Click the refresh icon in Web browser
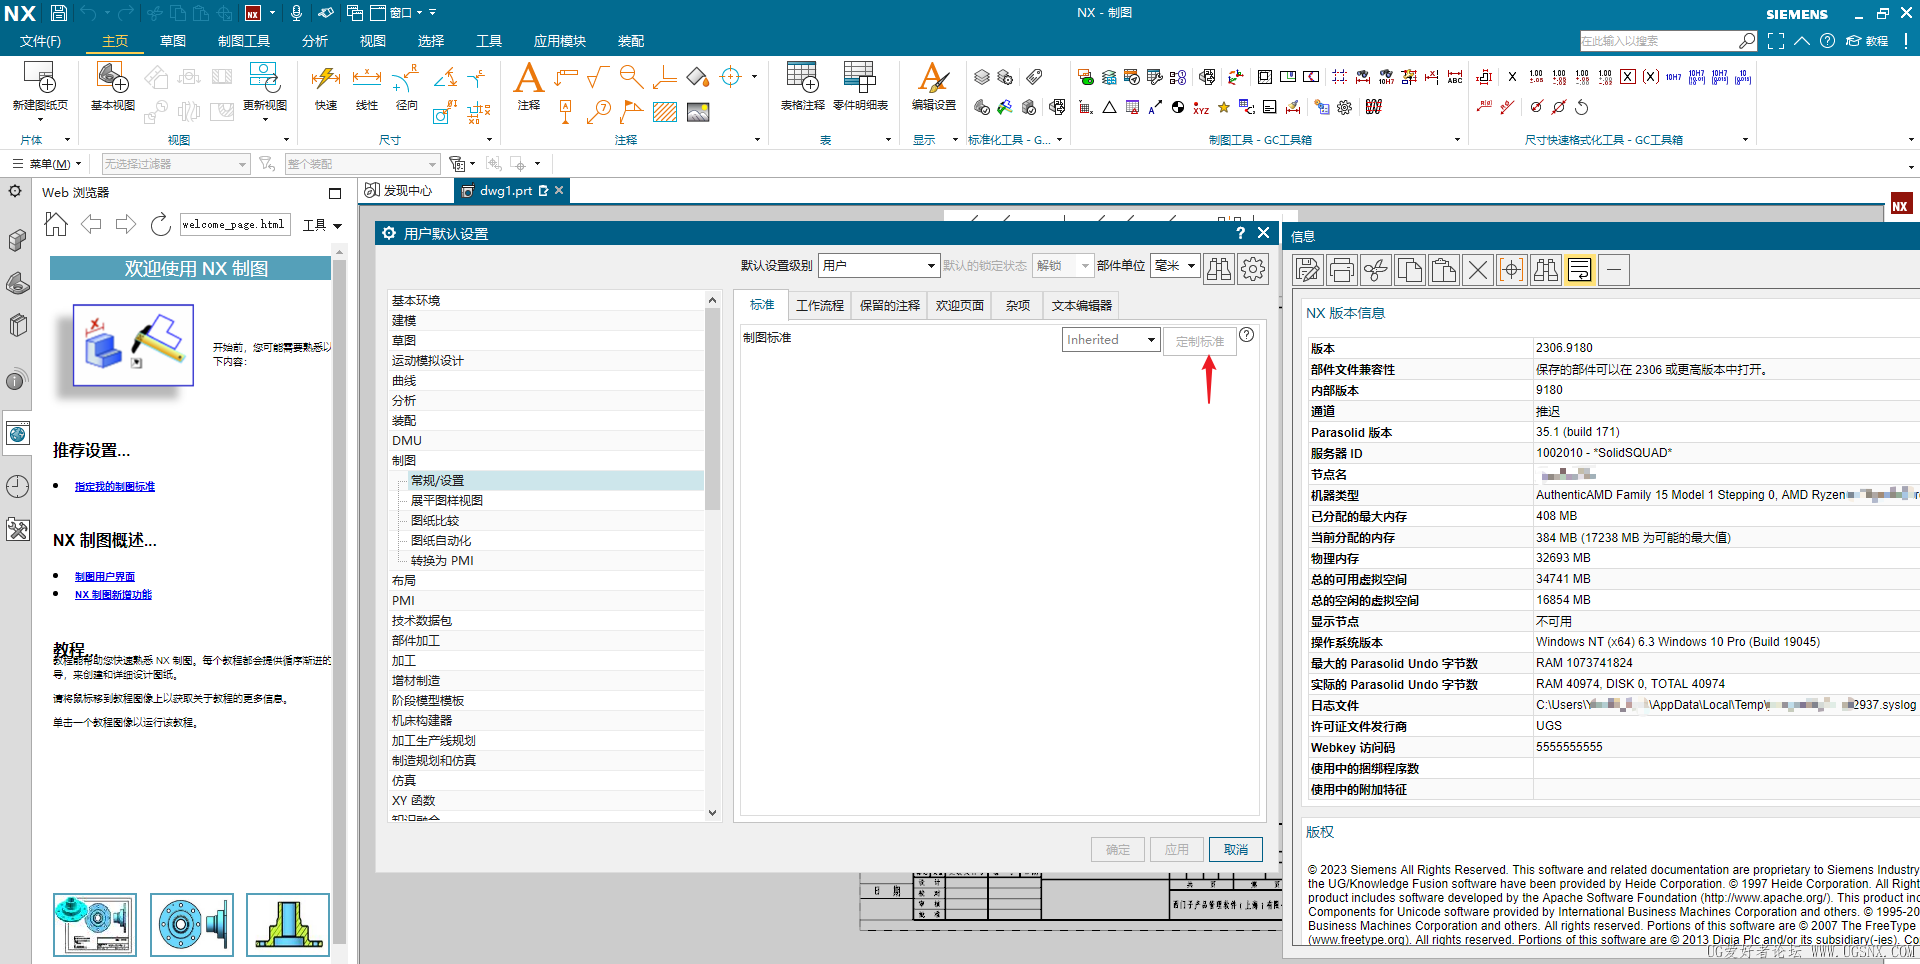The image size is (1920, 964). click(160, 225)
